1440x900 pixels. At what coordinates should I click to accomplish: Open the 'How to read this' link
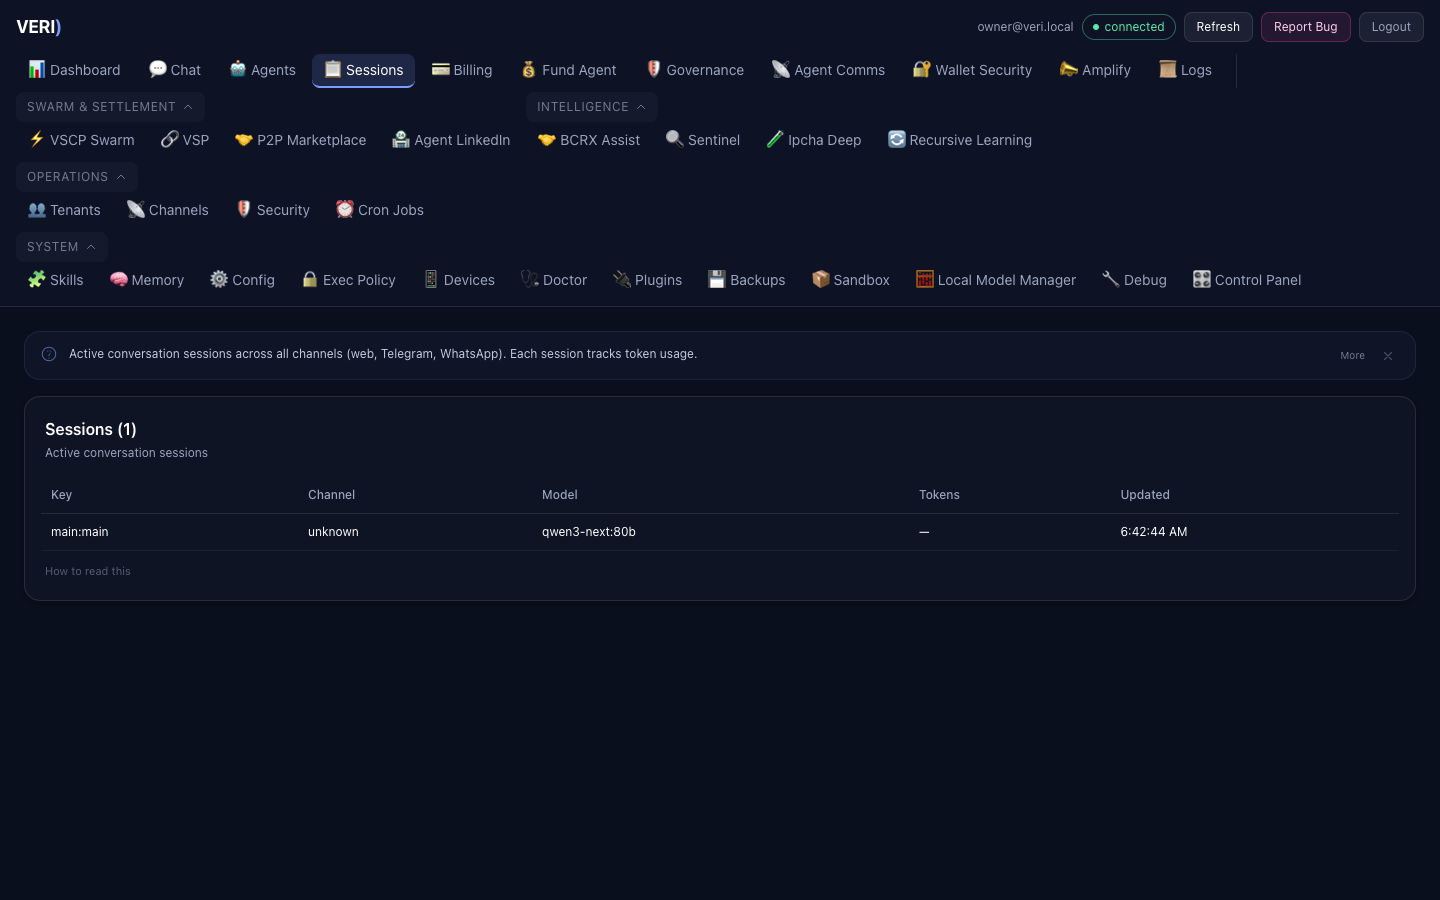click(88, 571)
